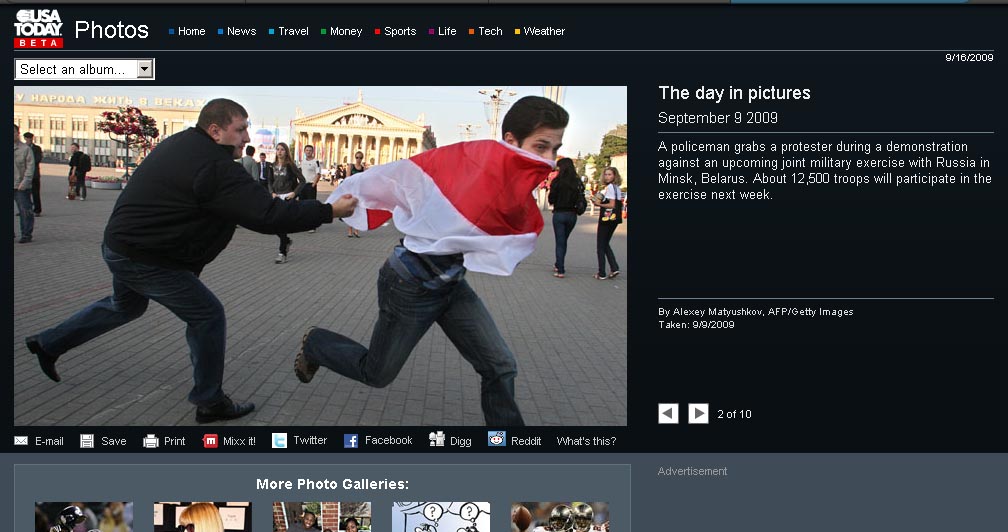Share using the Facebook icon

[351, 441]
